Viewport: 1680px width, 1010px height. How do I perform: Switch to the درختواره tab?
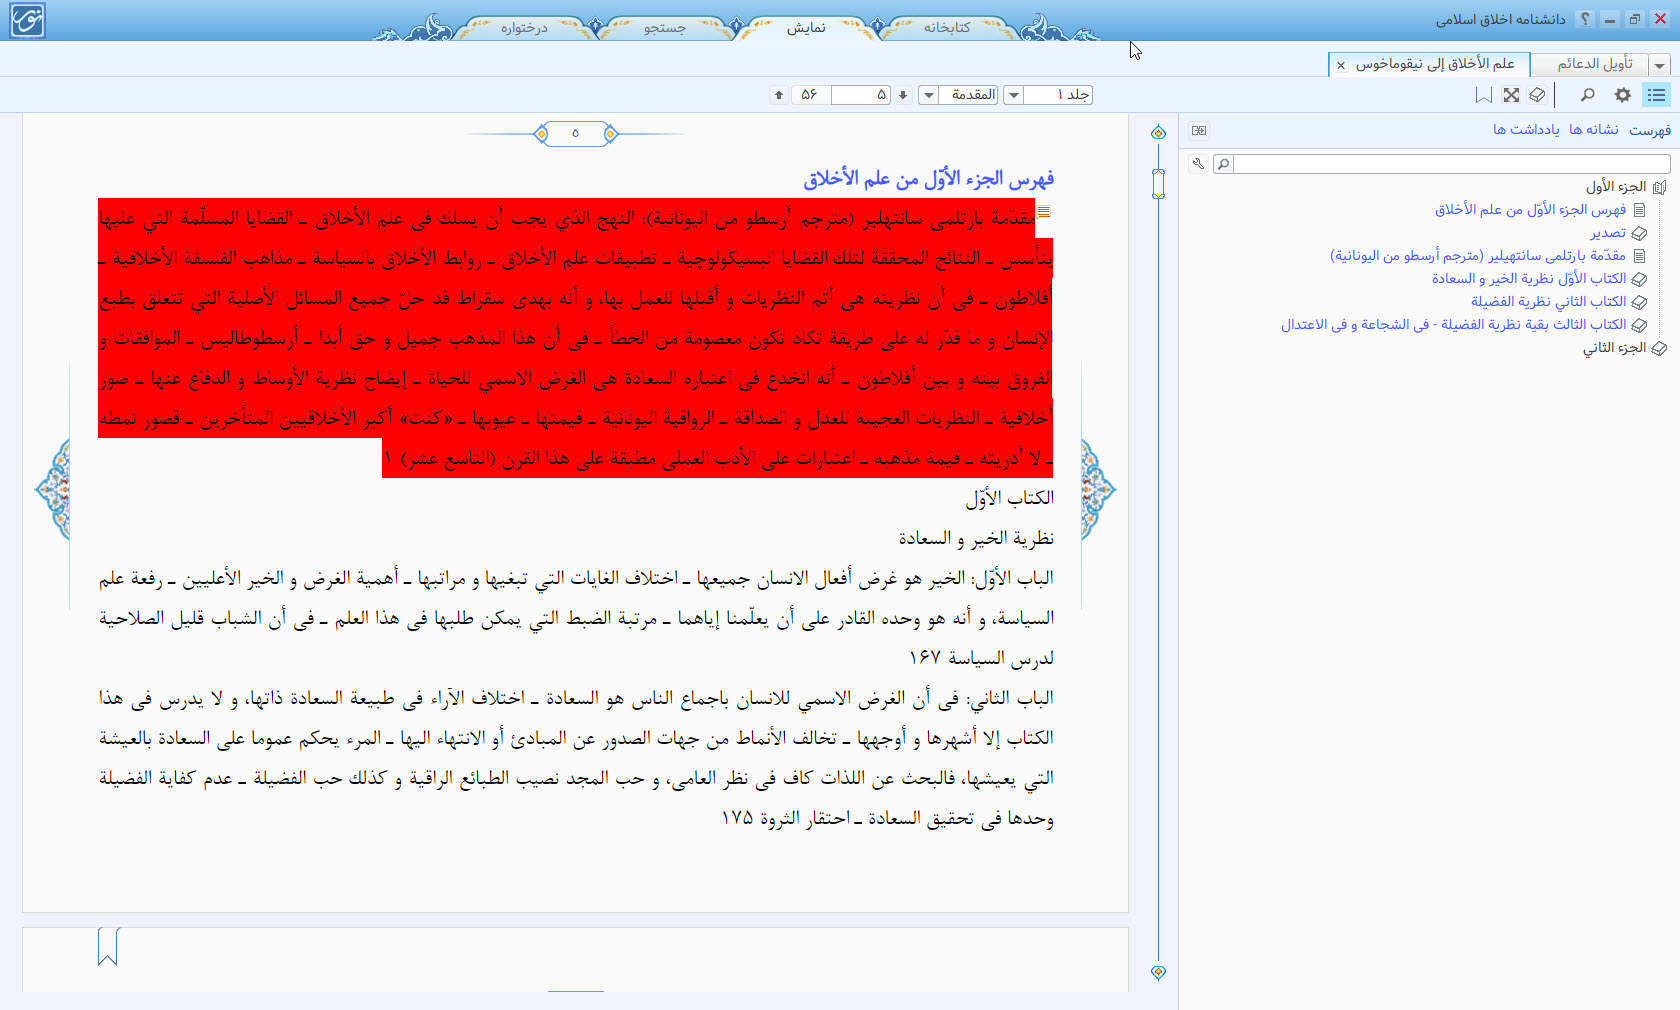click(x=524, y=27)
